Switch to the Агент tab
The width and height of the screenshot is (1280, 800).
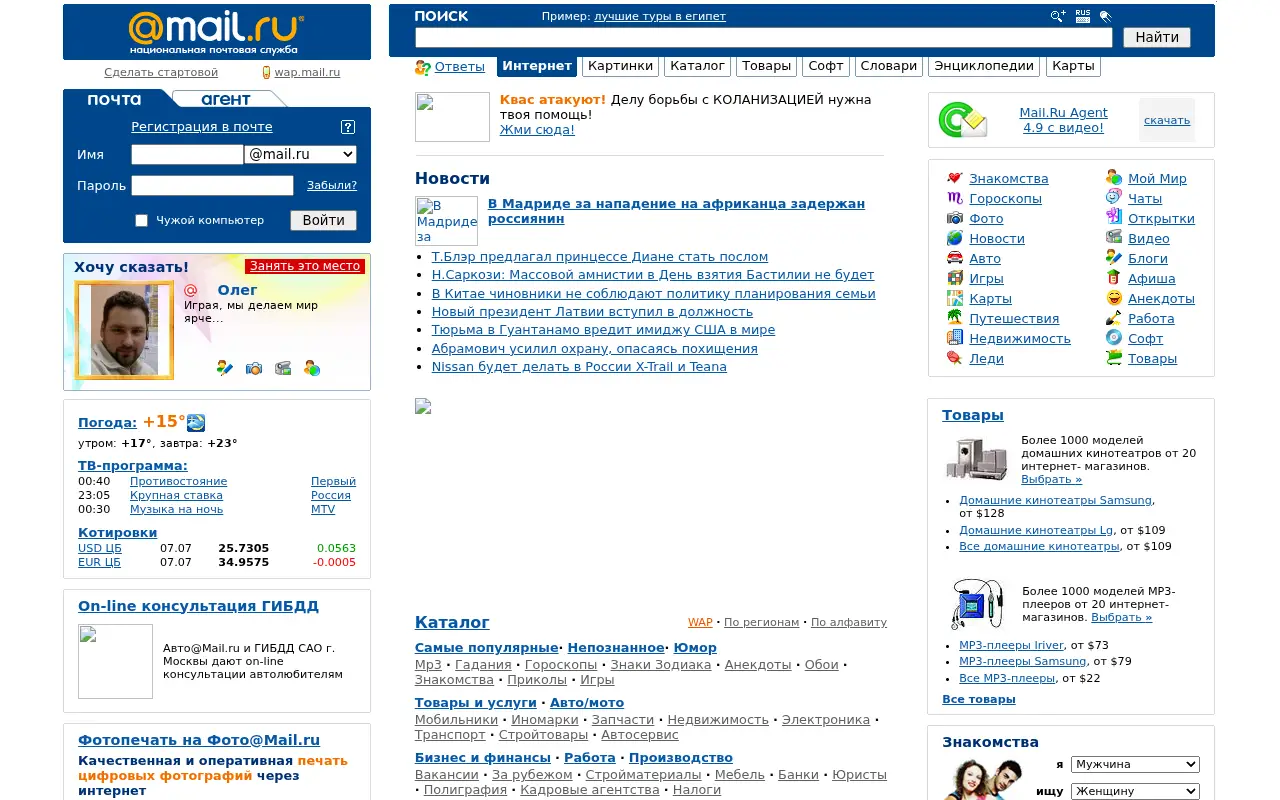pos(226,99)
